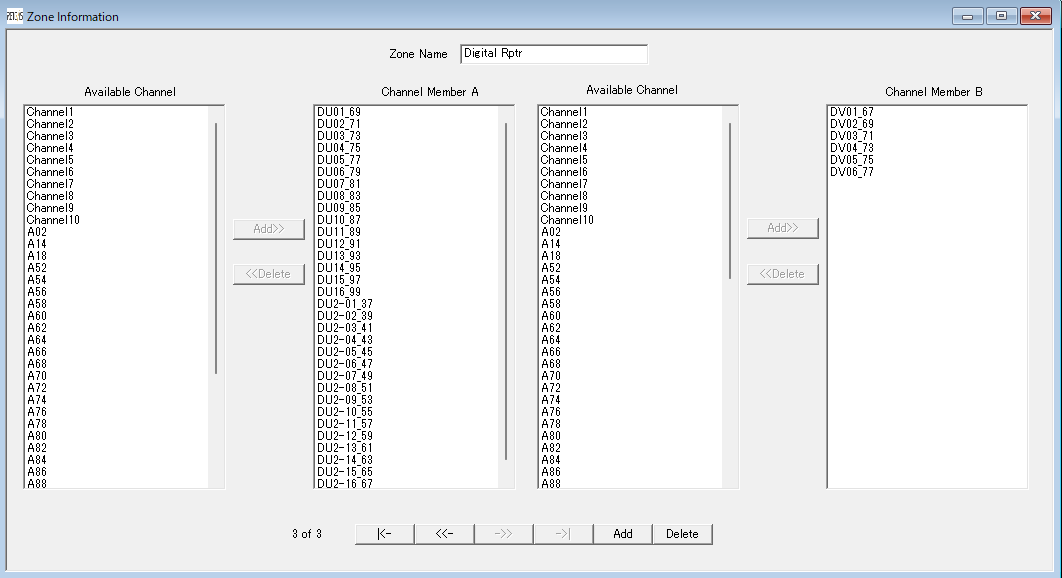1062x578 pixels.
Task: Click the Zone Name text field
Action: [553, 54]
